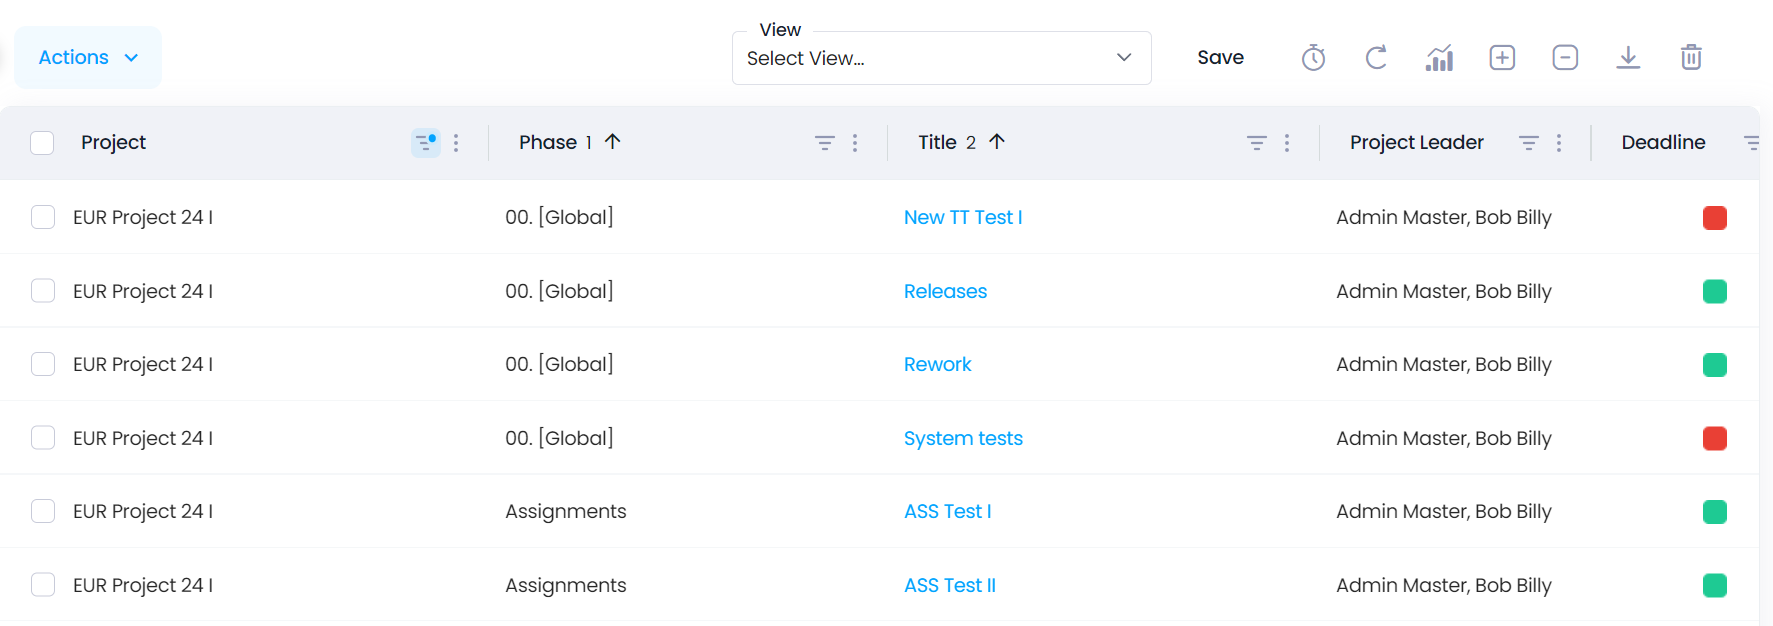This screenshot has height=626, width=1773.
Task: Click the Project column header label
Action: point(114,143)
